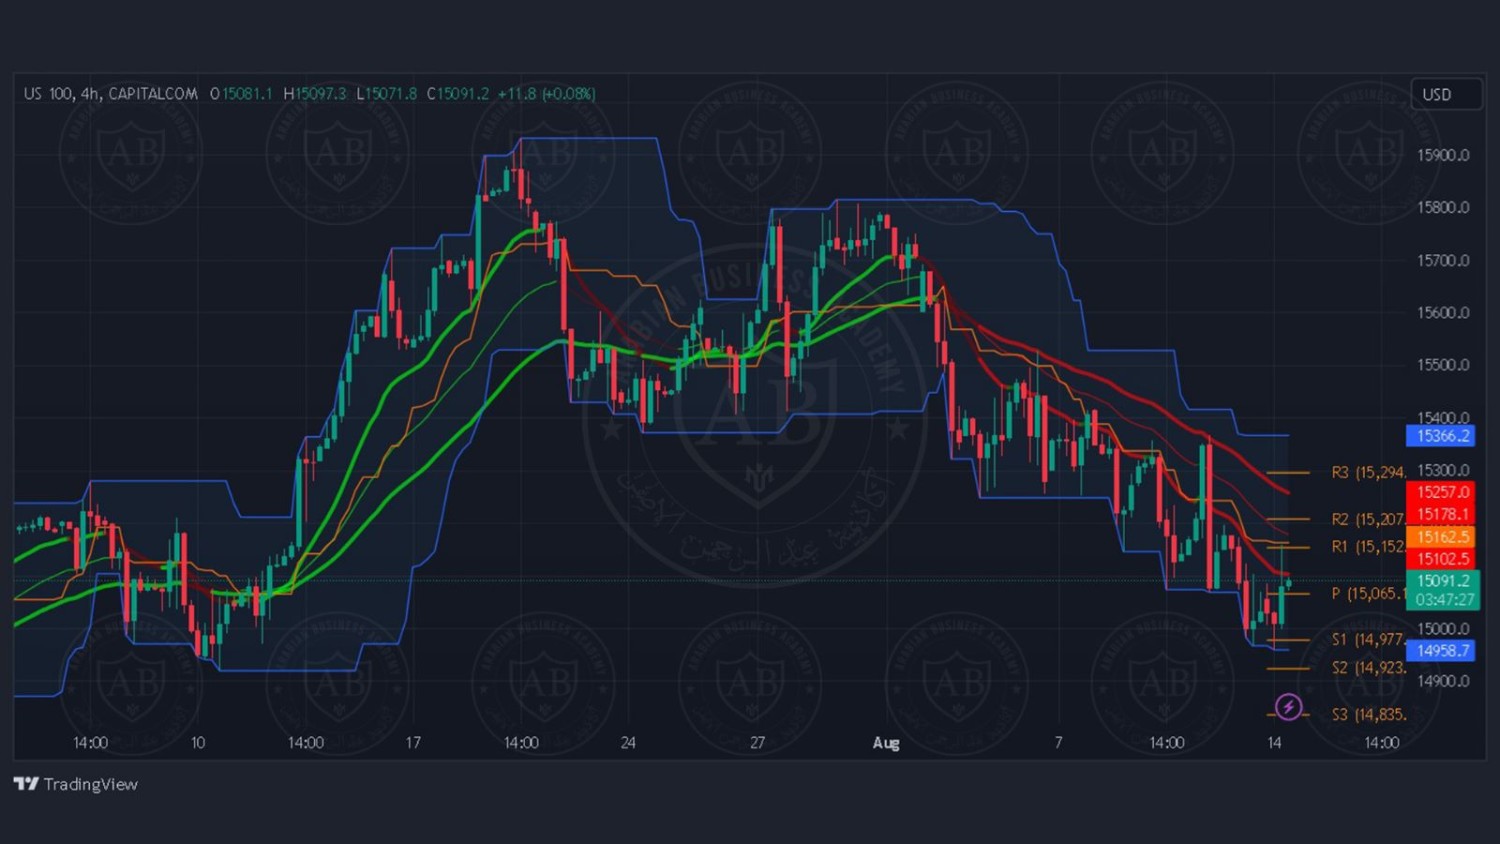The image size is (1500, 844).
Task: Click the TradingView logo
Action: click(76, 784)
